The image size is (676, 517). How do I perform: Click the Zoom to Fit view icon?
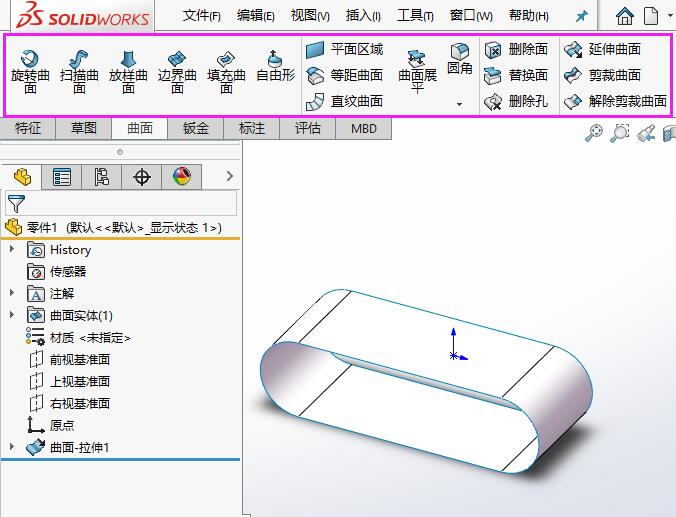click(594, 132)
